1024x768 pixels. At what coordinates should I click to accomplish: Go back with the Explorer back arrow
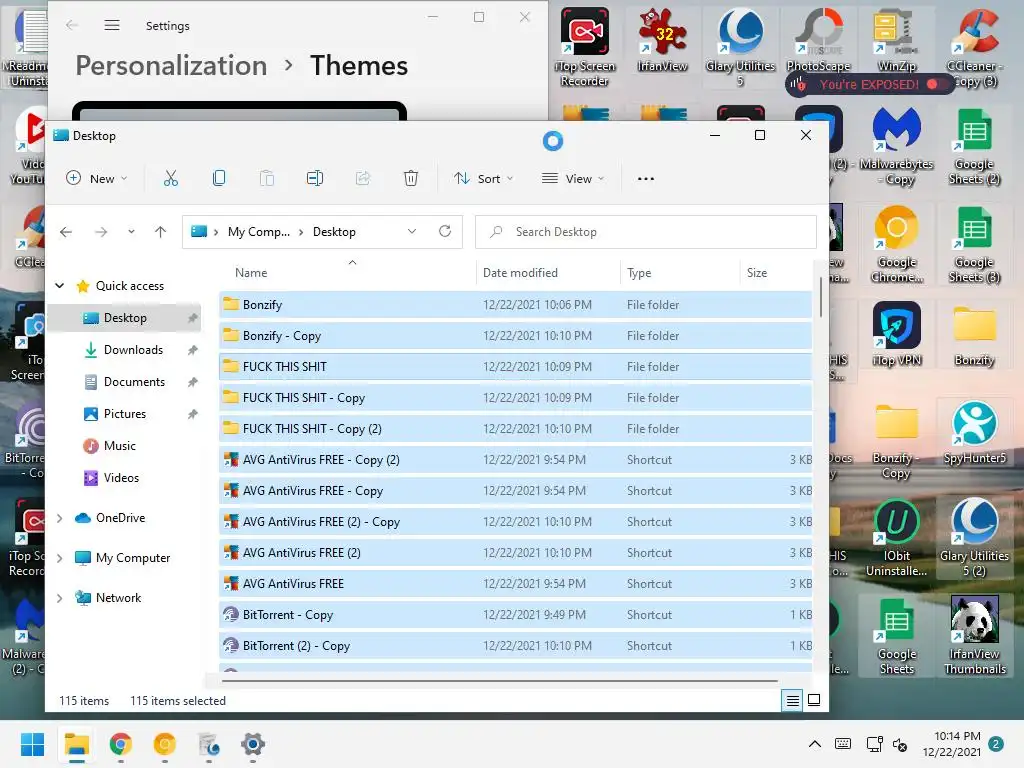point(66,232)
